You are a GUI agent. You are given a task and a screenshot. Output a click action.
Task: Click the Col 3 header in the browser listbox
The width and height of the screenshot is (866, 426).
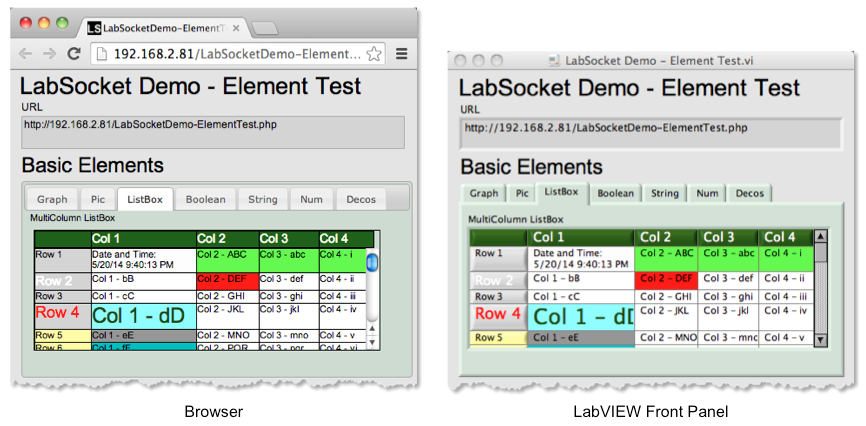tap(289, 239)
